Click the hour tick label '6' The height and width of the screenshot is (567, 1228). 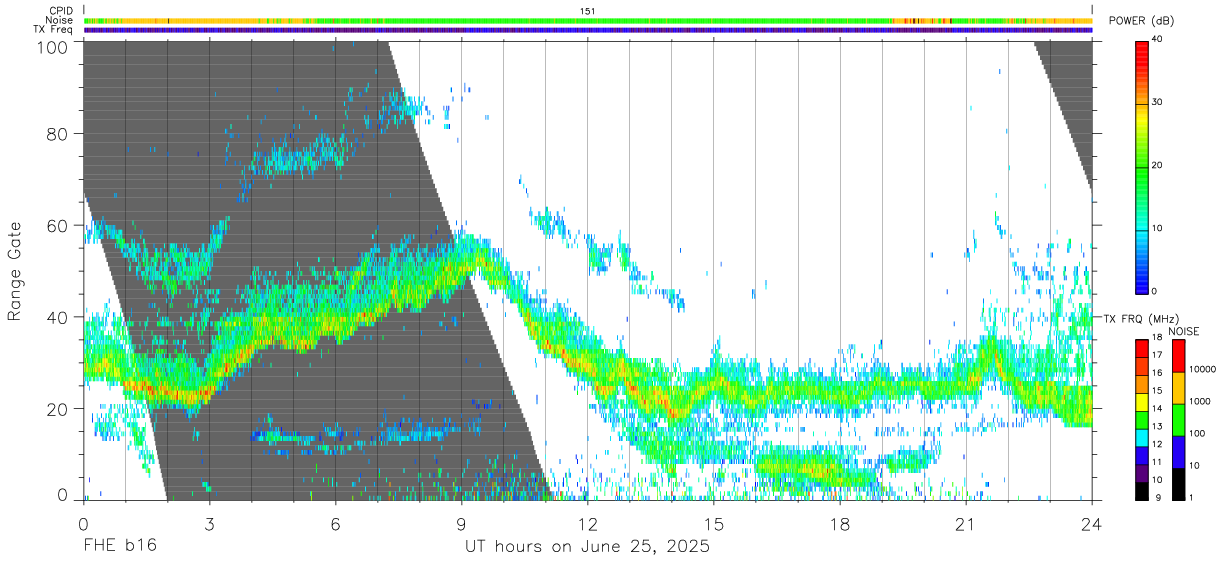tap(335, 523)
